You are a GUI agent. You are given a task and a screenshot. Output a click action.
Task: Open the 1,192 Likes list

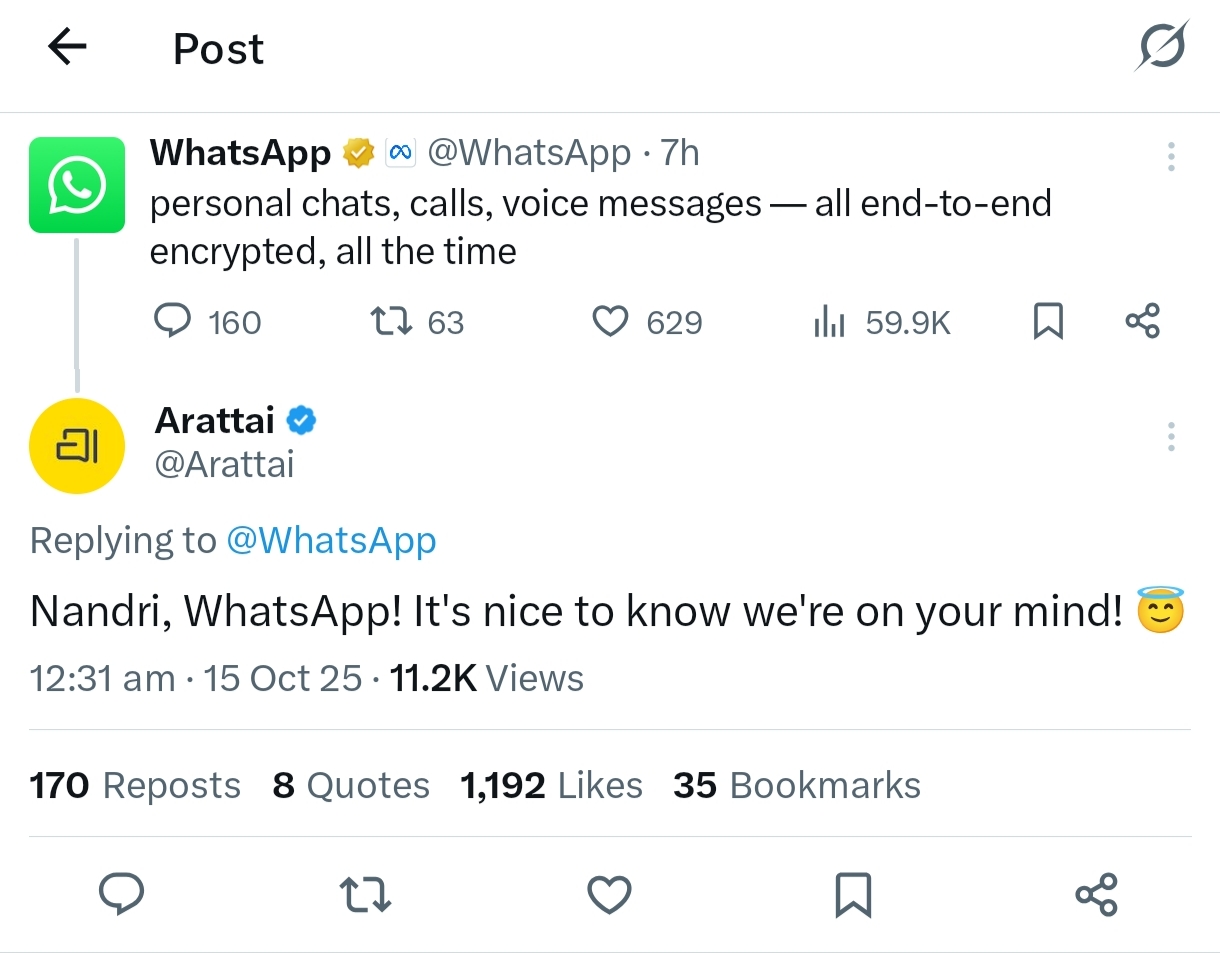point(551,786)
